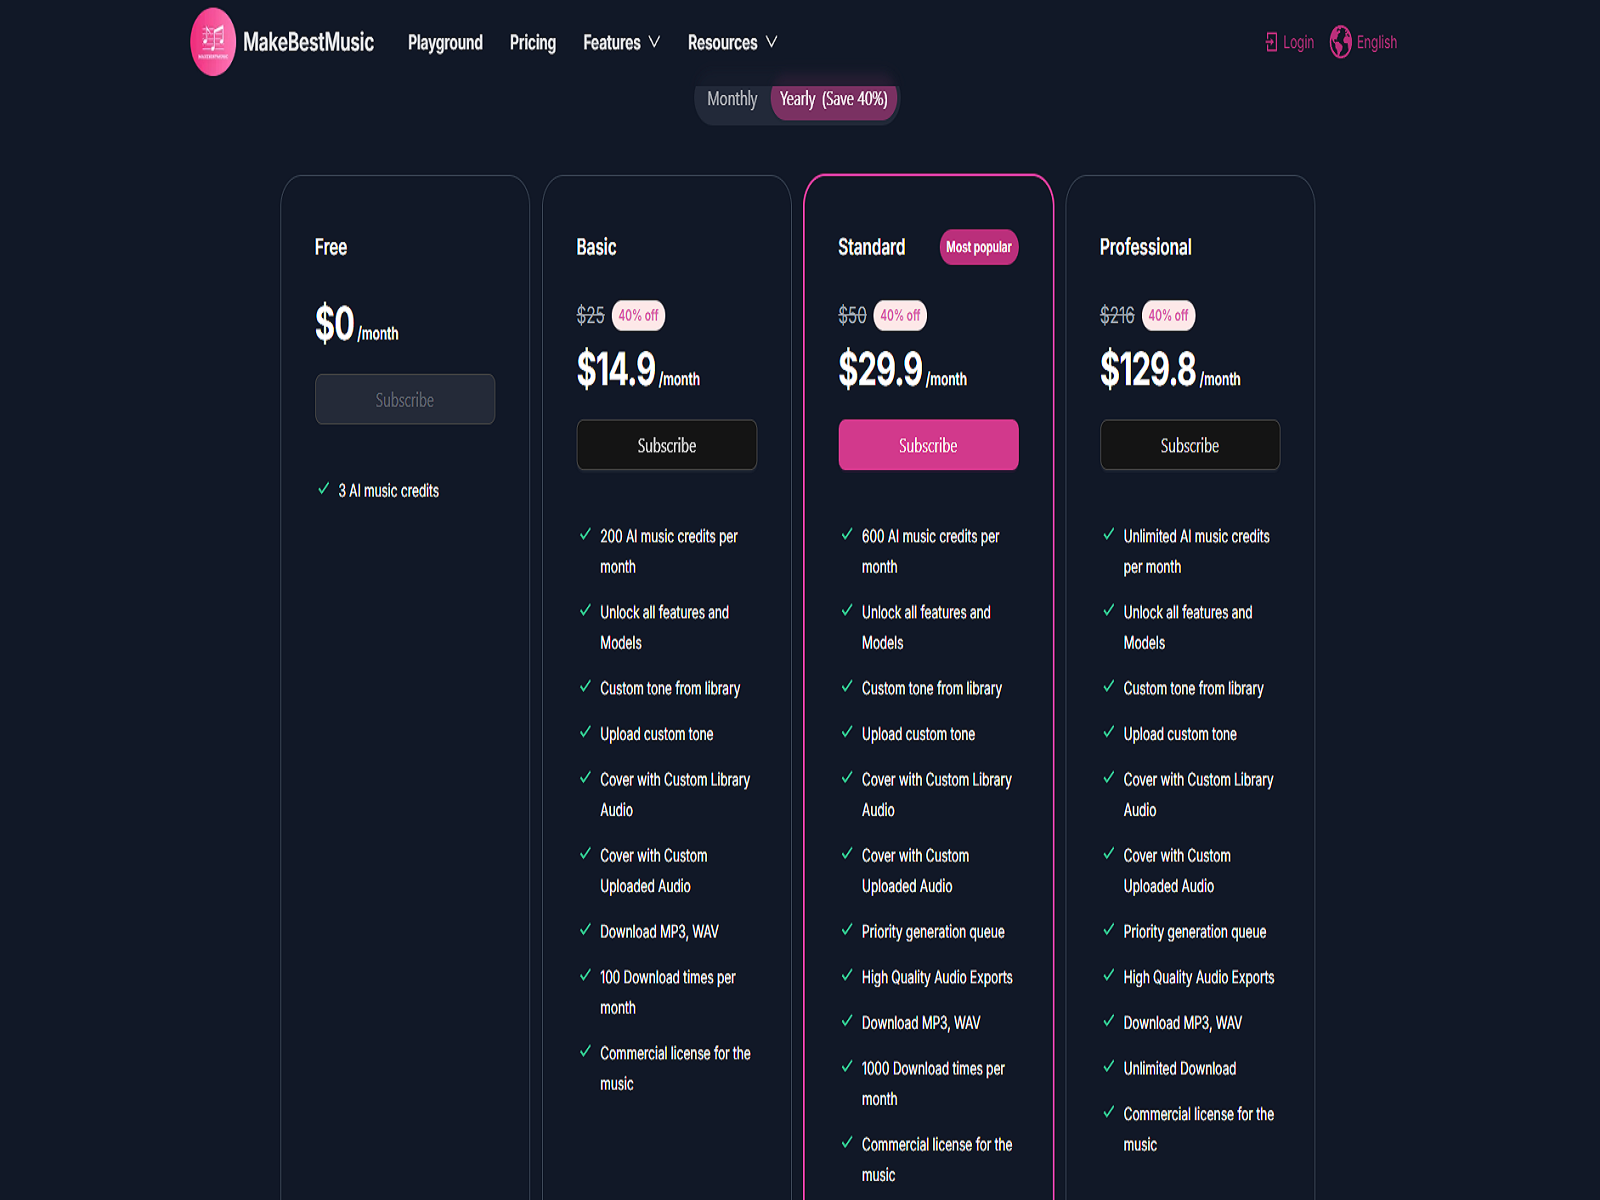Screen dimensions: 1600x1200
Task: Subscribe to the Free plan
Action: 404,399
